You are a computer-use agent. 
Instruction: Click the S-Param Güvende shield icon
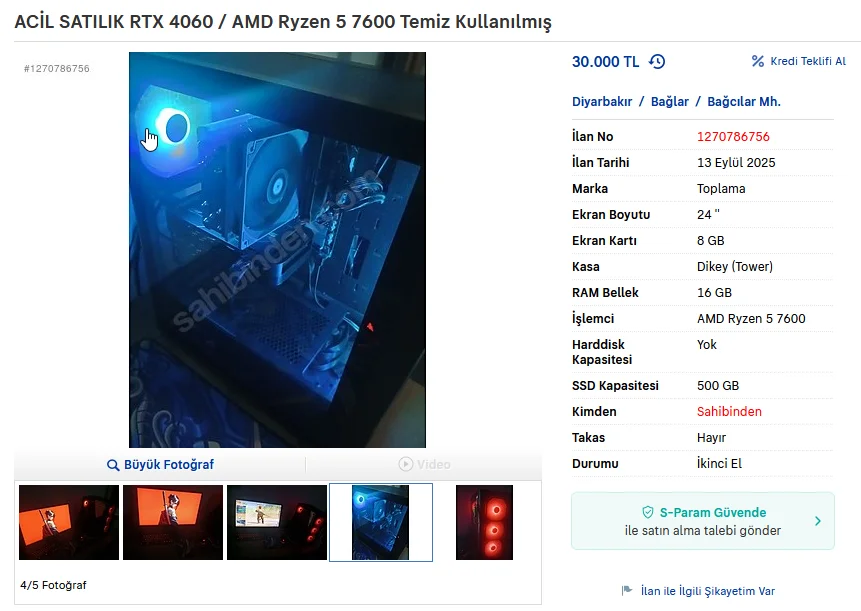[648, 512]
